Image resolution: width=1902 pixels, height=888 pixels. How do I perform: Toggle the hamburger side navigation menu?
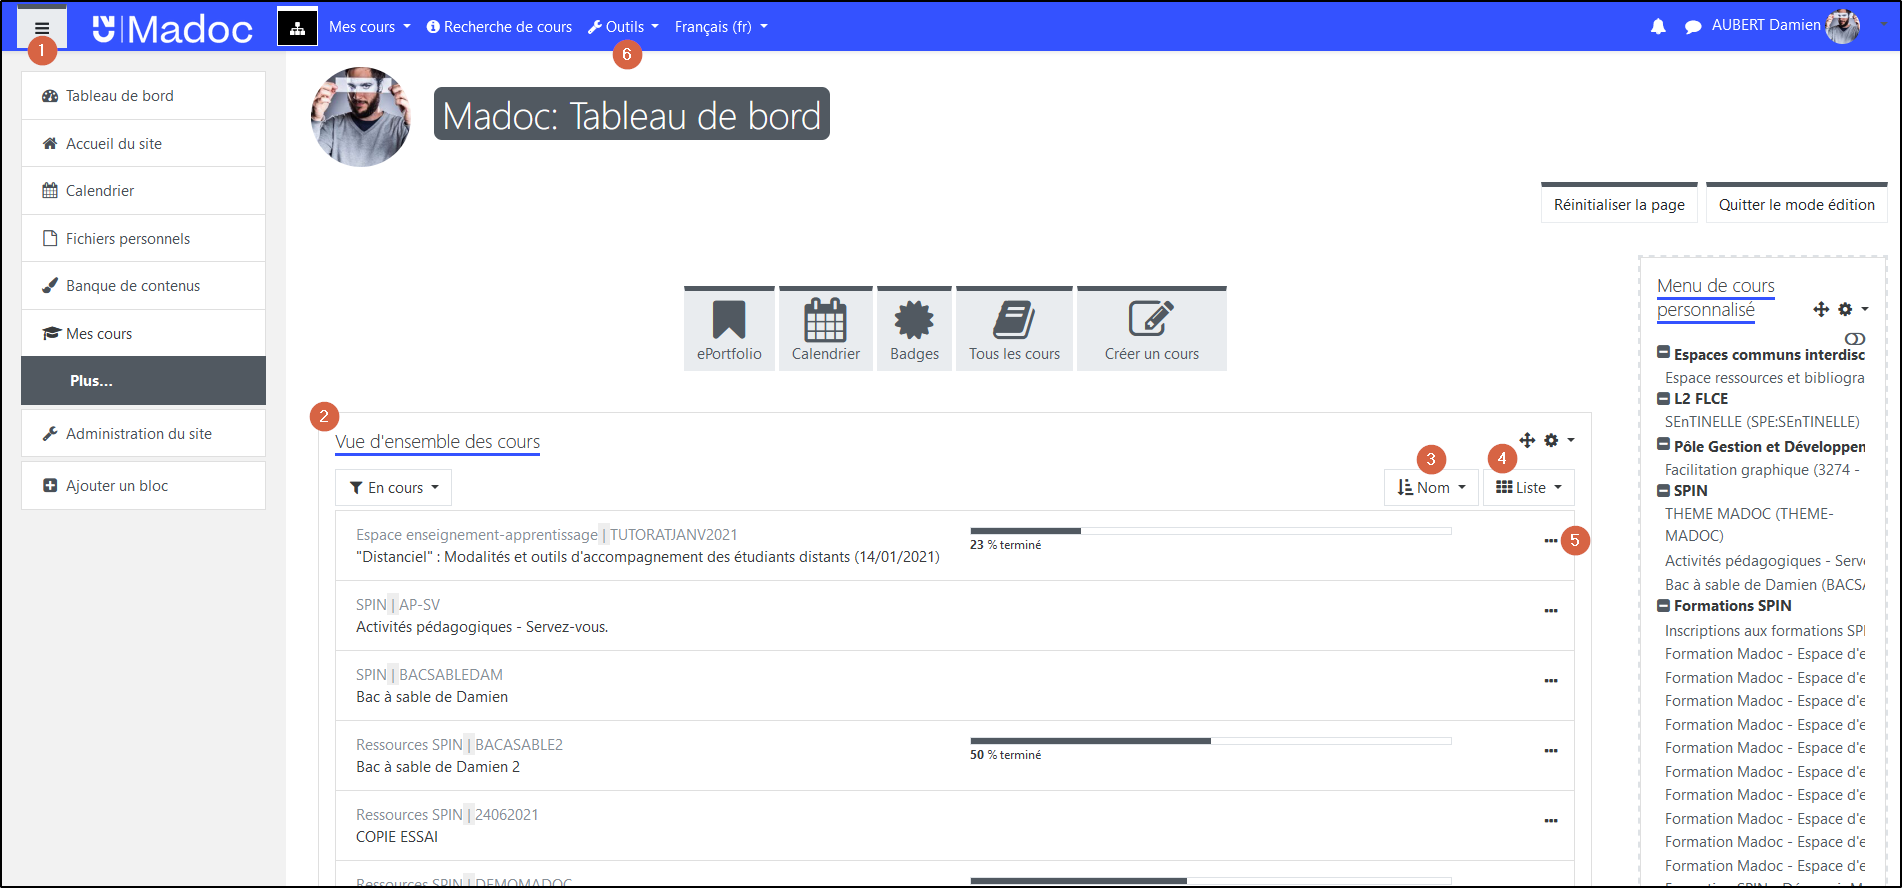tap(42, 28)
